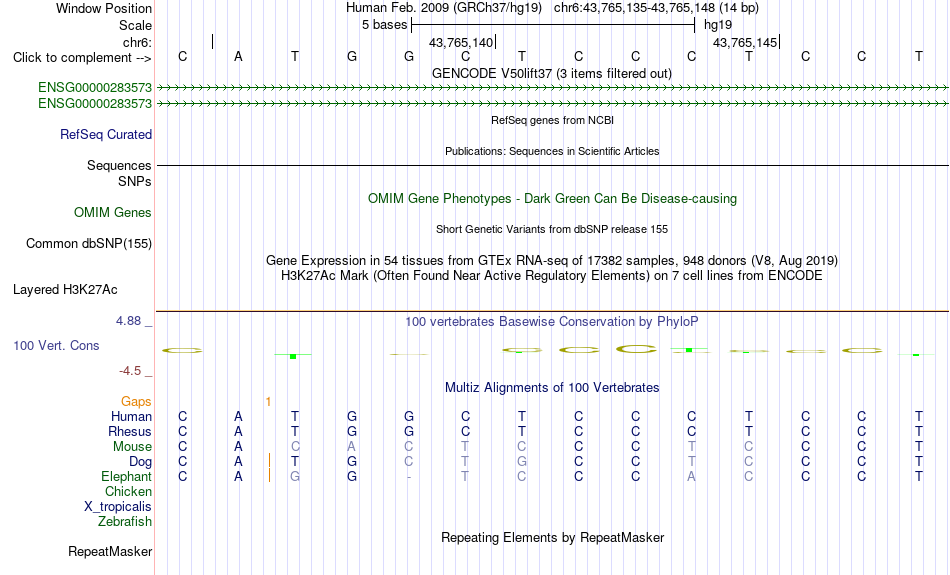
Task: Click the hg19 label beside scale bar
Action: coord(717,25)
